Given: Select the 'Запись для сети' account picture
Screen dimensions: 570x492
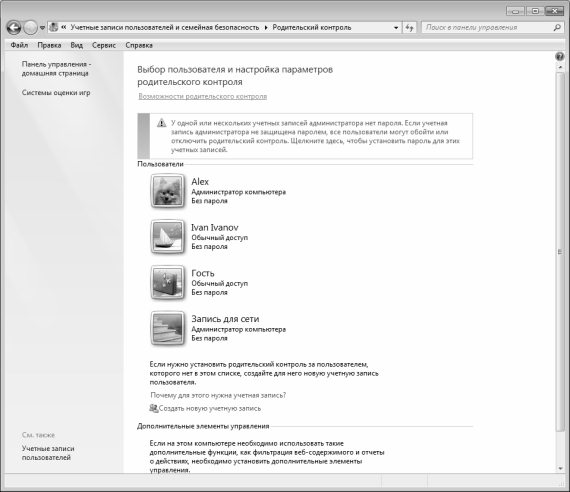Looking at the screenshot, I should (167, 328).
